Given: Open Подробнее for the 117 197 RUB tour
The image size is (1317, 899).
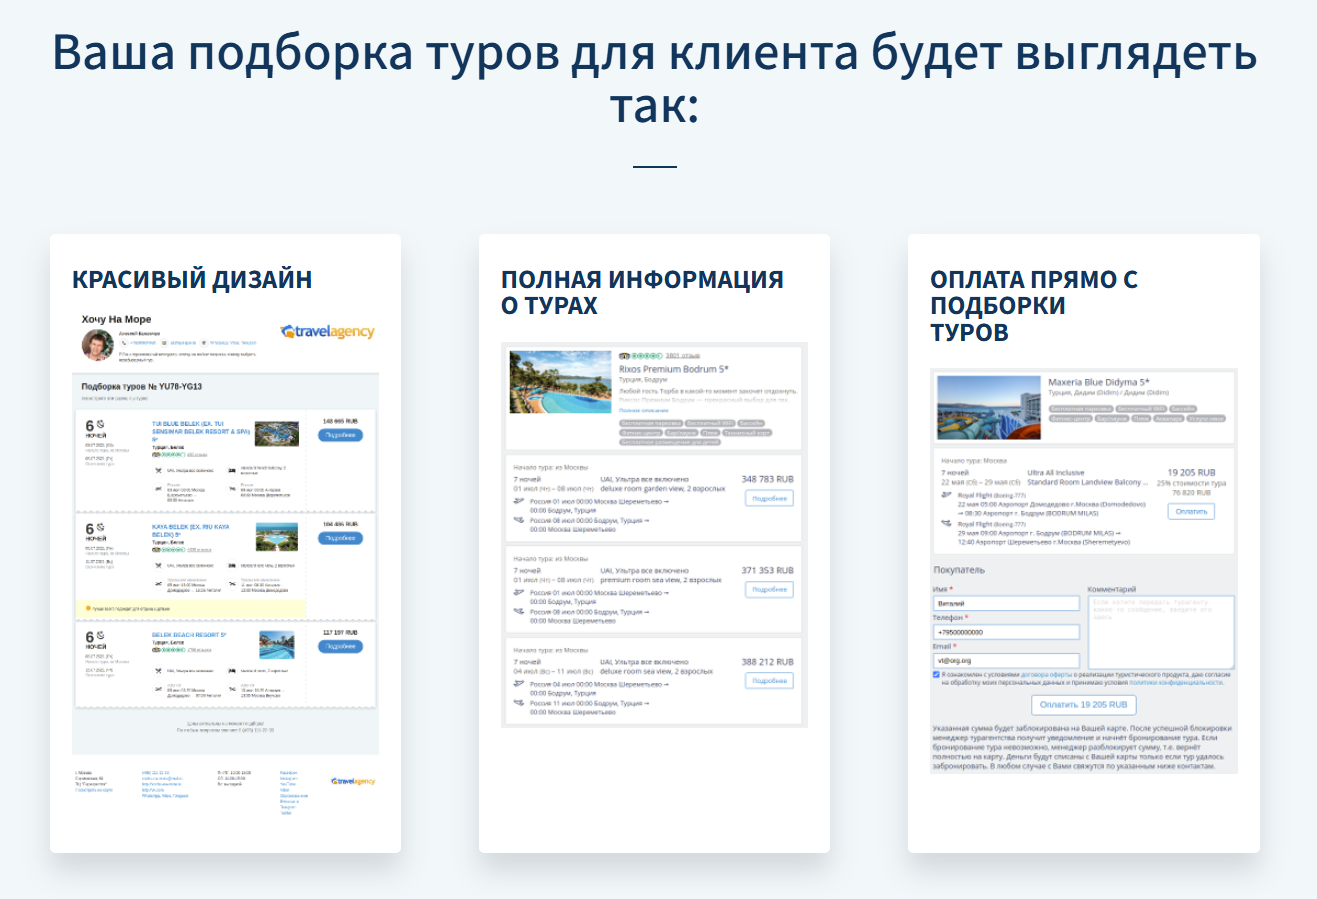Looking at the screenshot, I should tap(340, 646).
